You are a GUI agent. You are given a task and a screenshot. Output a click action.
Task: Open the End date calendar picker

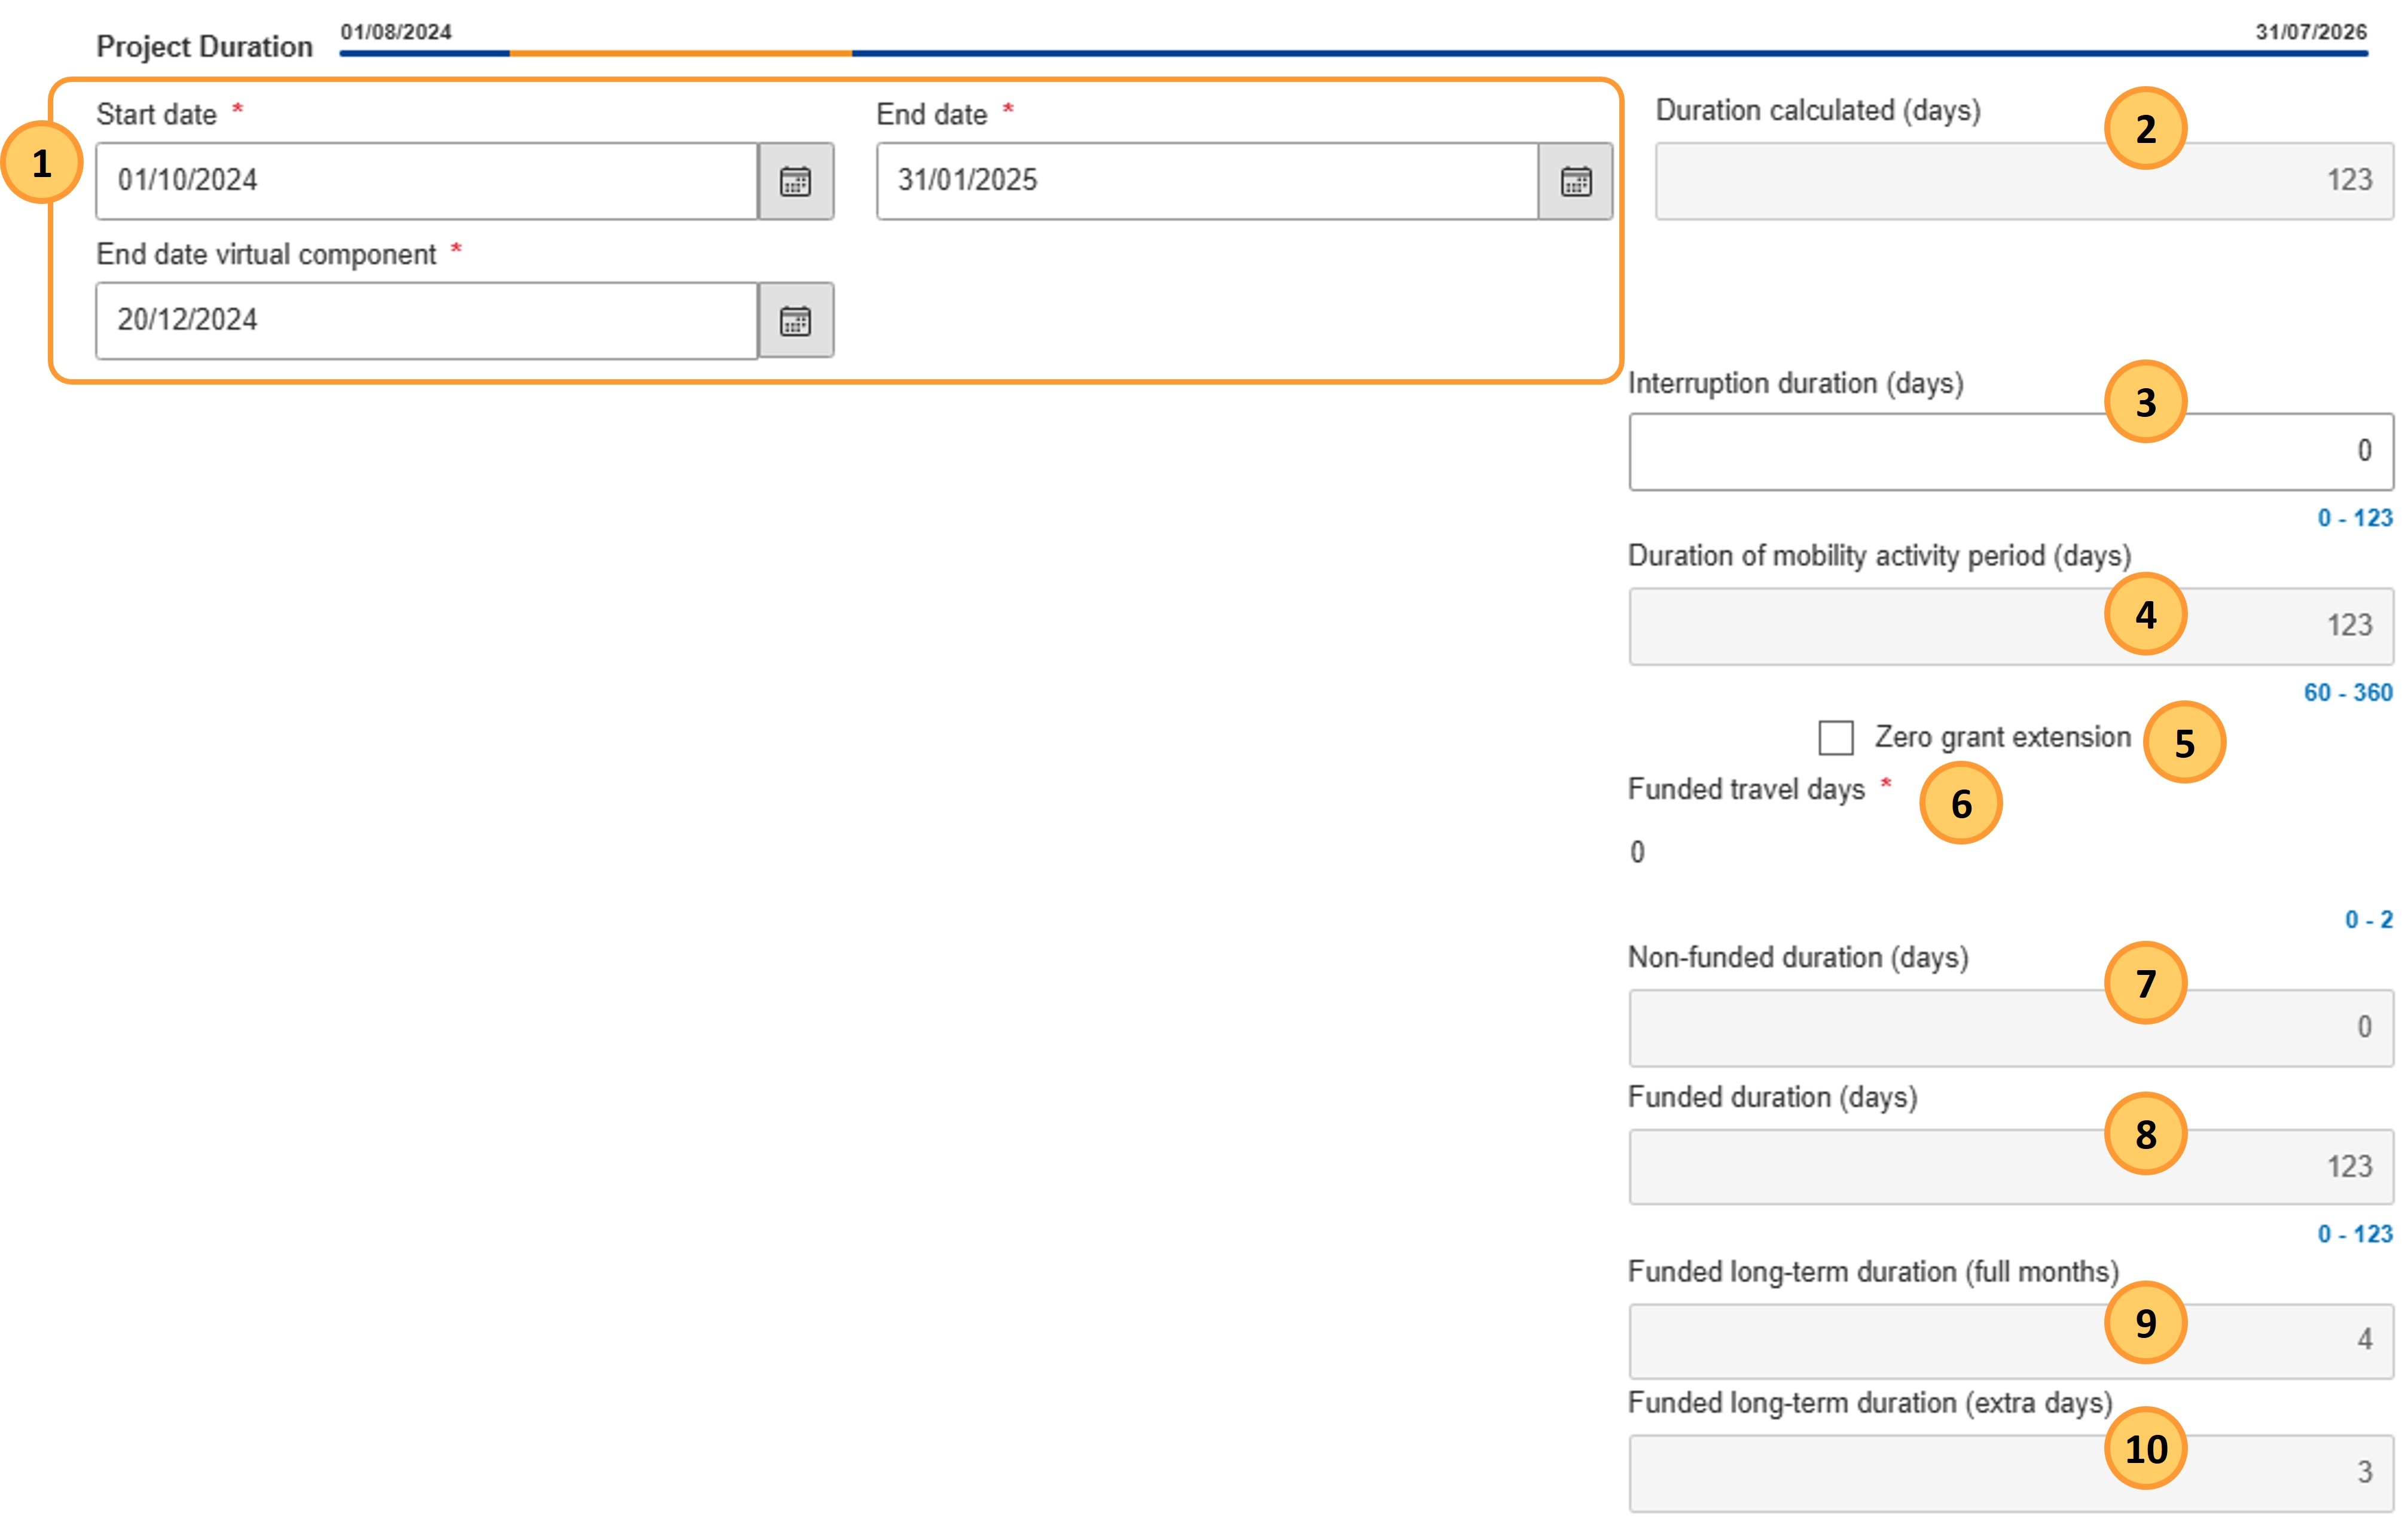click(1576, 181)
